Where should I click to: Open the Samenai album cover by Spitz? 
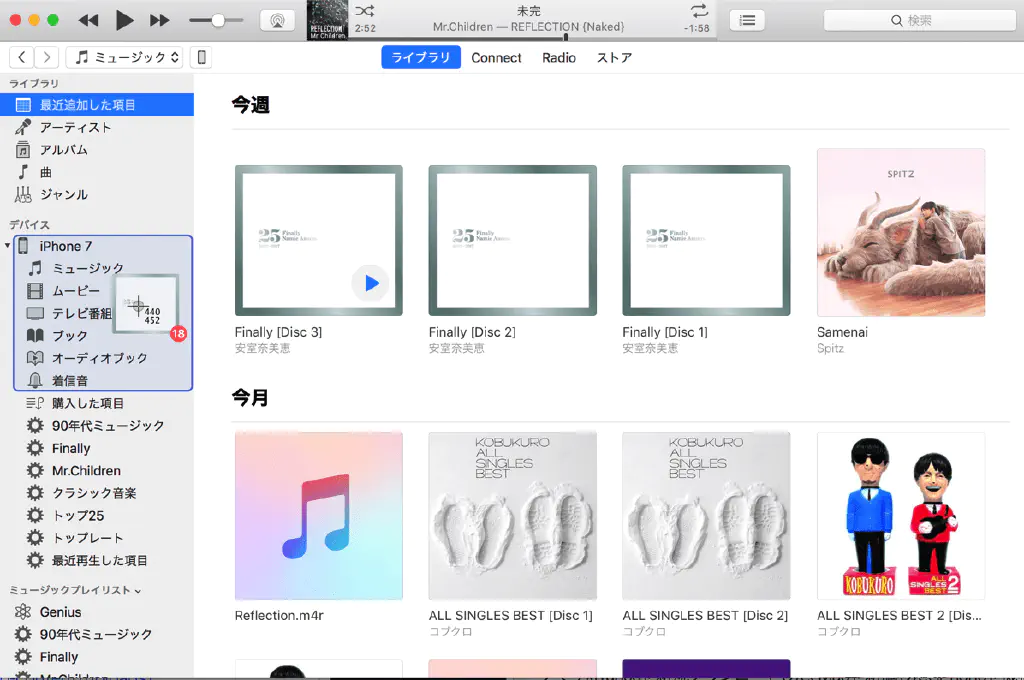(x=901, y=233)
